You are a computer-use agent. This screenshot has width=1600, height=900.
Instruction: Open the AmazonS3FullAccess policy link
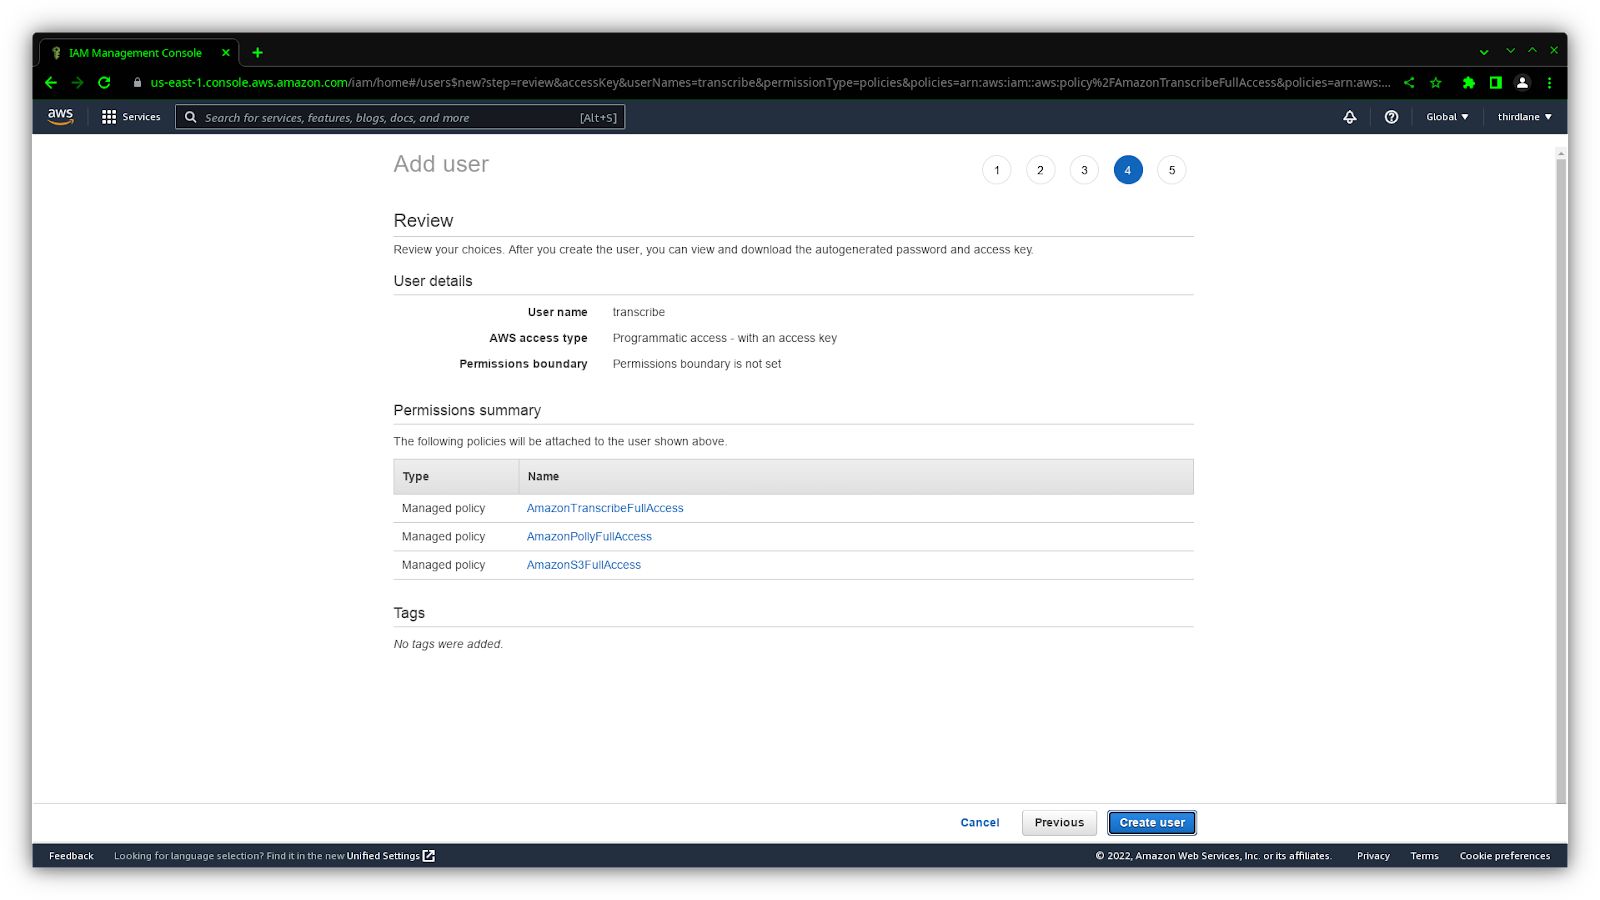[584, 565]
